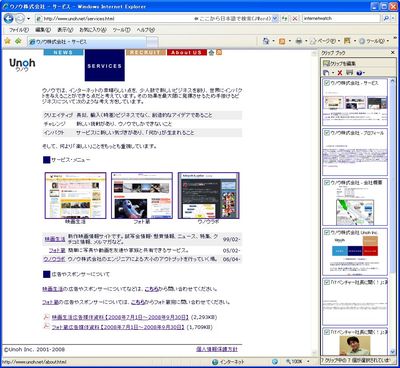
Task: Click the RSS feeds toolbar icon
Action: 282,41
